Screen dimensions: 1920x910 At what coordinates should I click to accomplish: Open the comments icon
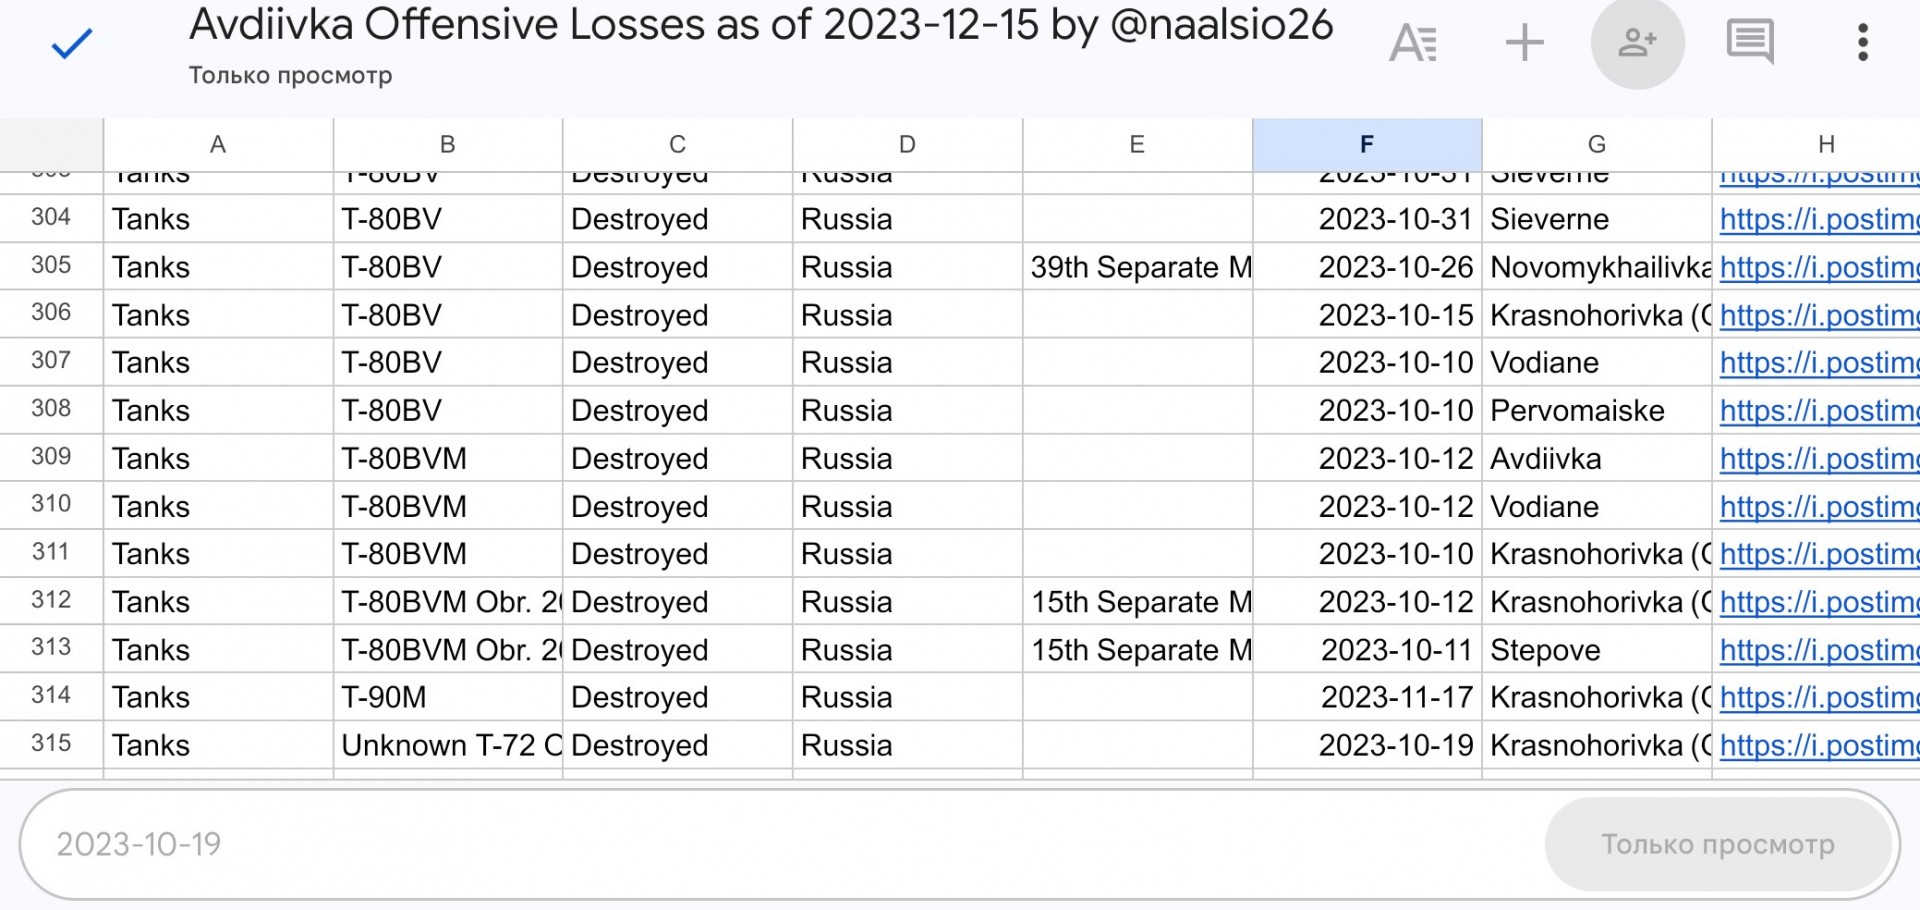pos(1750,43)
